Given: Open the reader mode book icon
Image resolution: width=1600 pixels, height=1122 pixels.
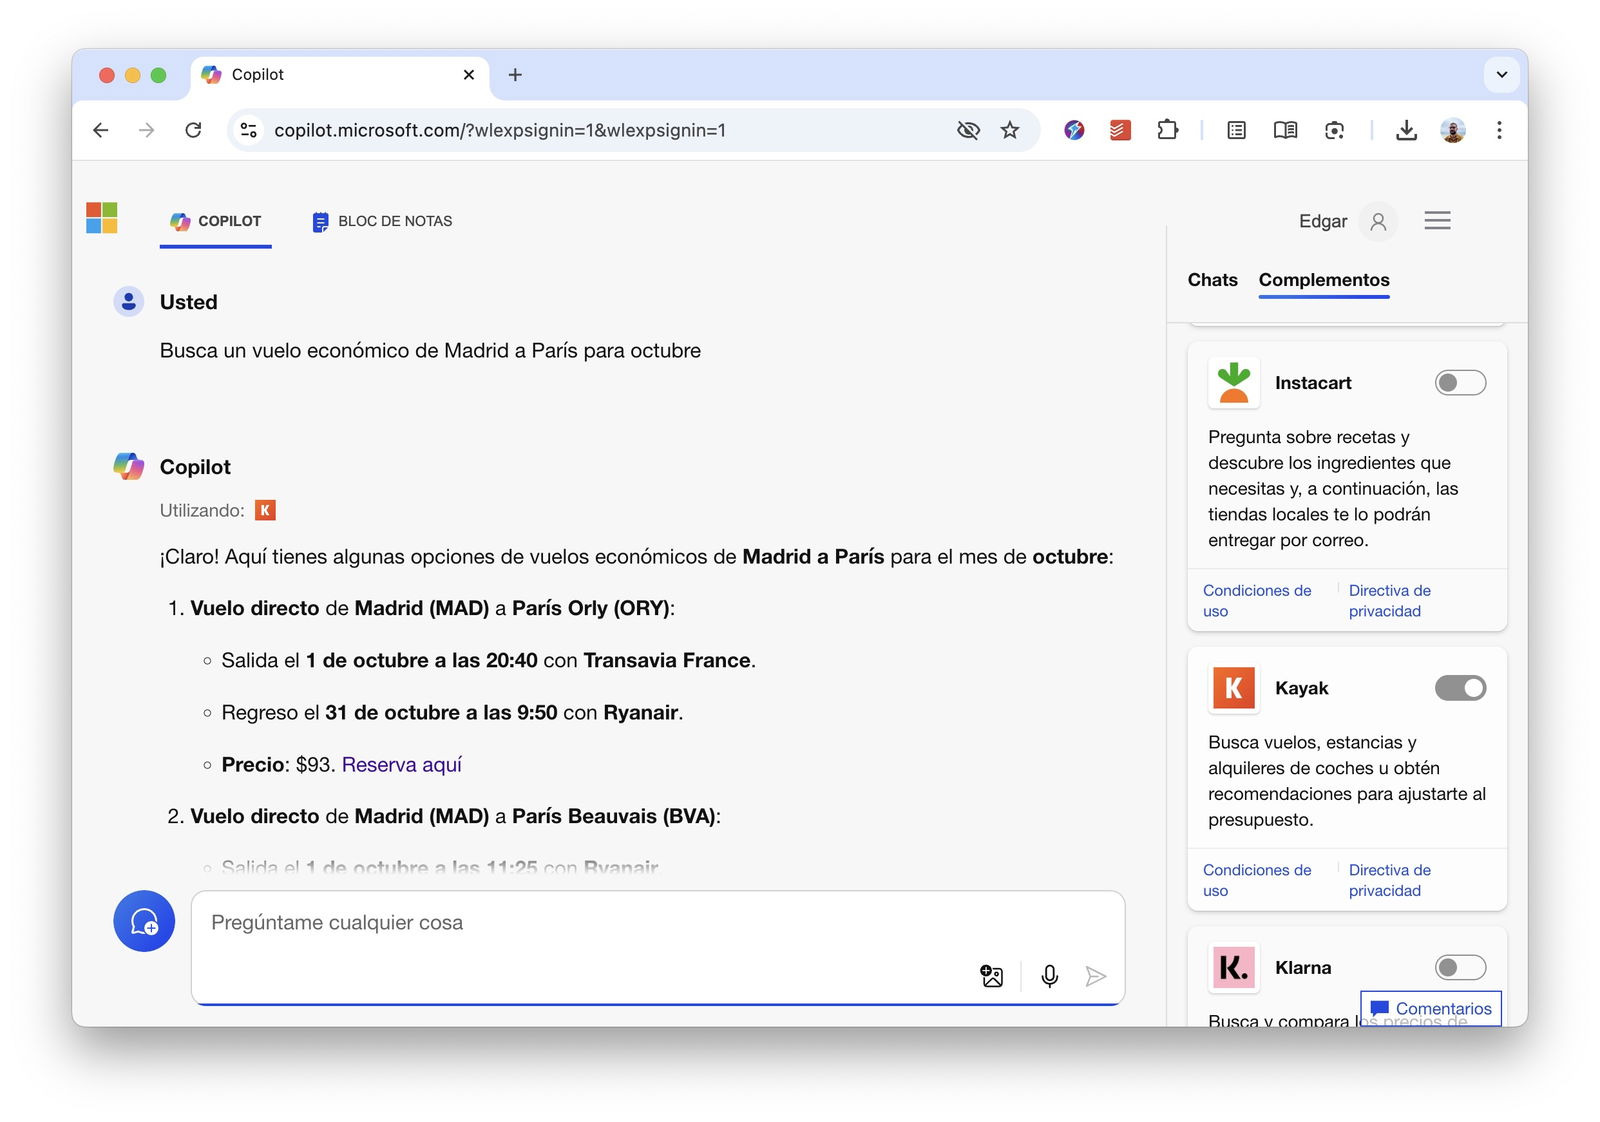Looking at the screenshot, I should click(x=1285, y=130).
